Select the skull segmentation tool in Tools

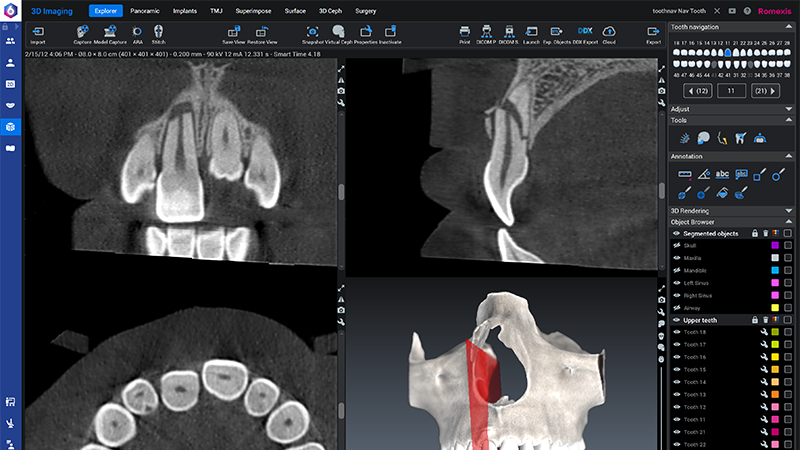[x=704, y=138]
